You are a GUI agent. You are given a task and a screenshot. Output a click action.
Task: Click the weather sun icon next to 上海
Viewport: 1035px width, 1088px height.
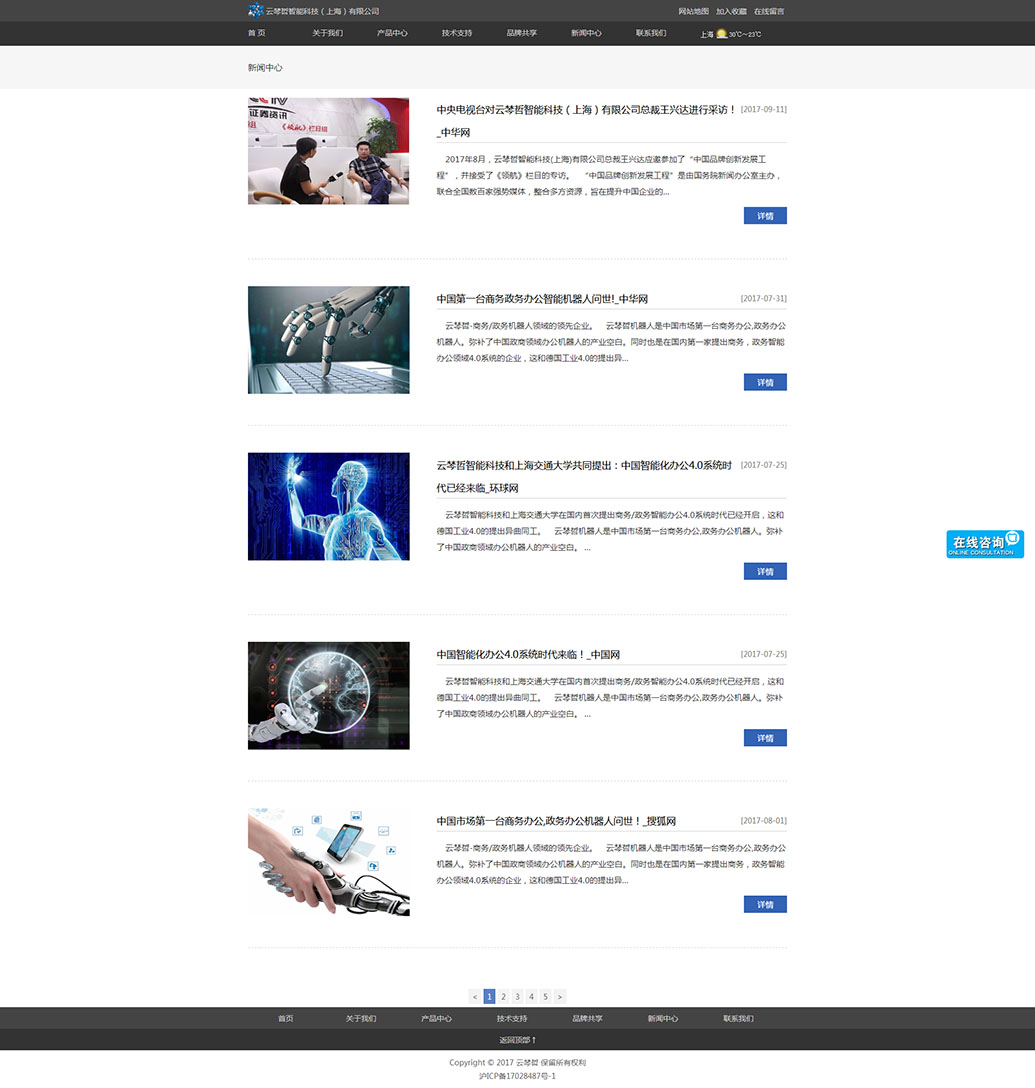click(721, 34)
